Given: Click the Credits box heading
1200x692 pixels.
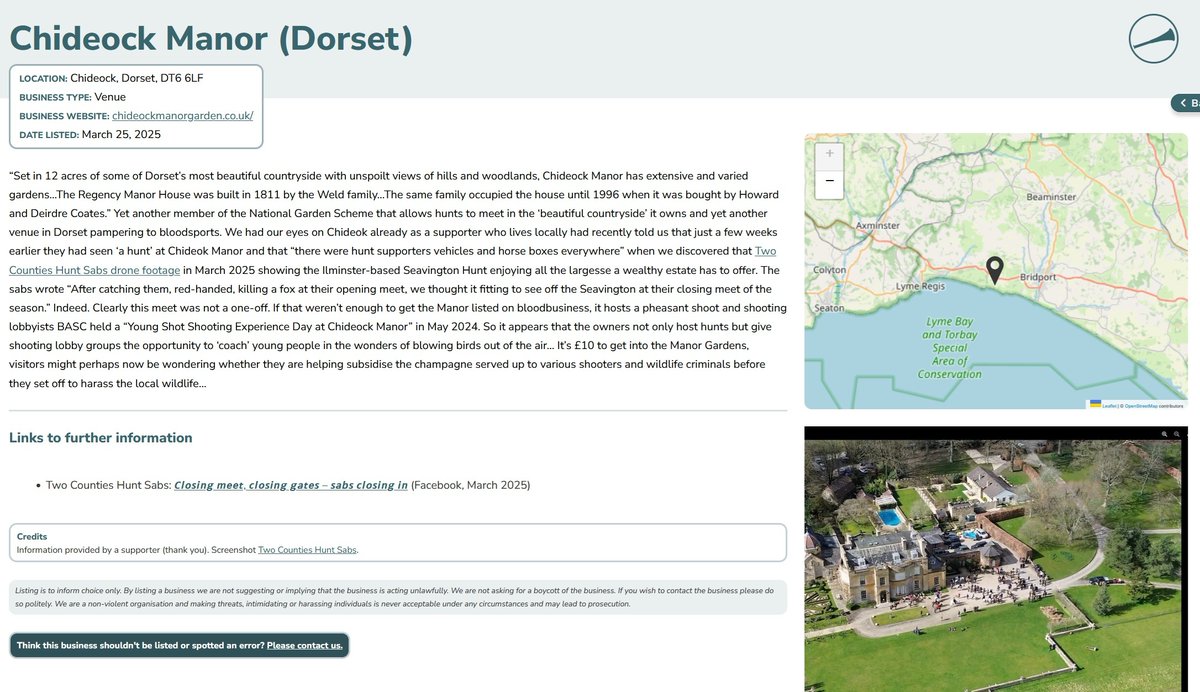Looking at the screenshot, I should pyautogui.click(x=32, y=537).
